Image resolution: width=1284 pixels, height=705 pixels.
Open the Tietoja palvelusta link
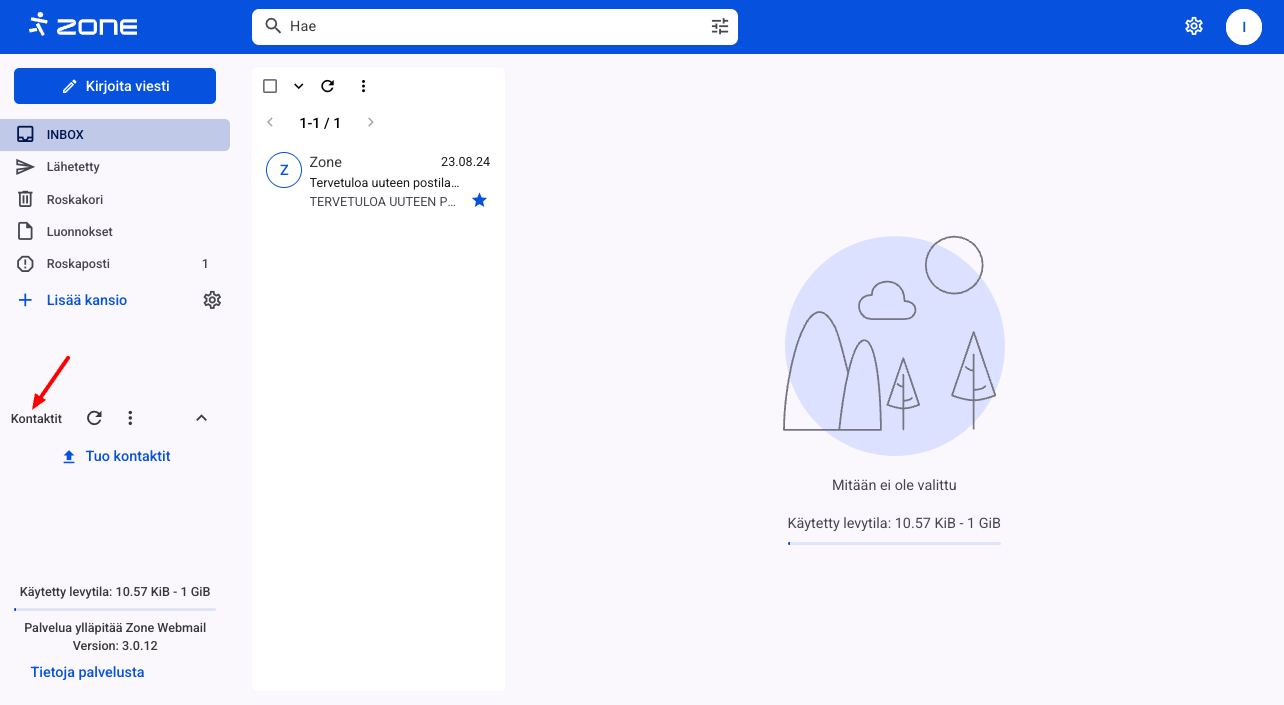tap(87, 672)
